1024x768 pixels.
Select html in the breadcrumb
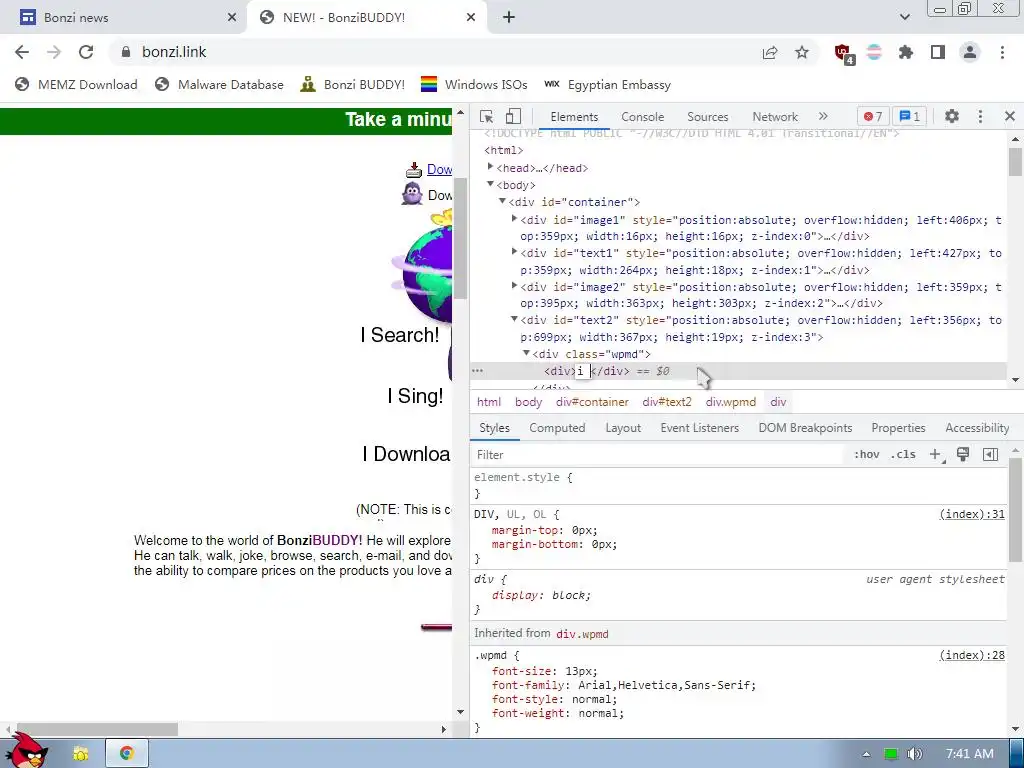488,402
